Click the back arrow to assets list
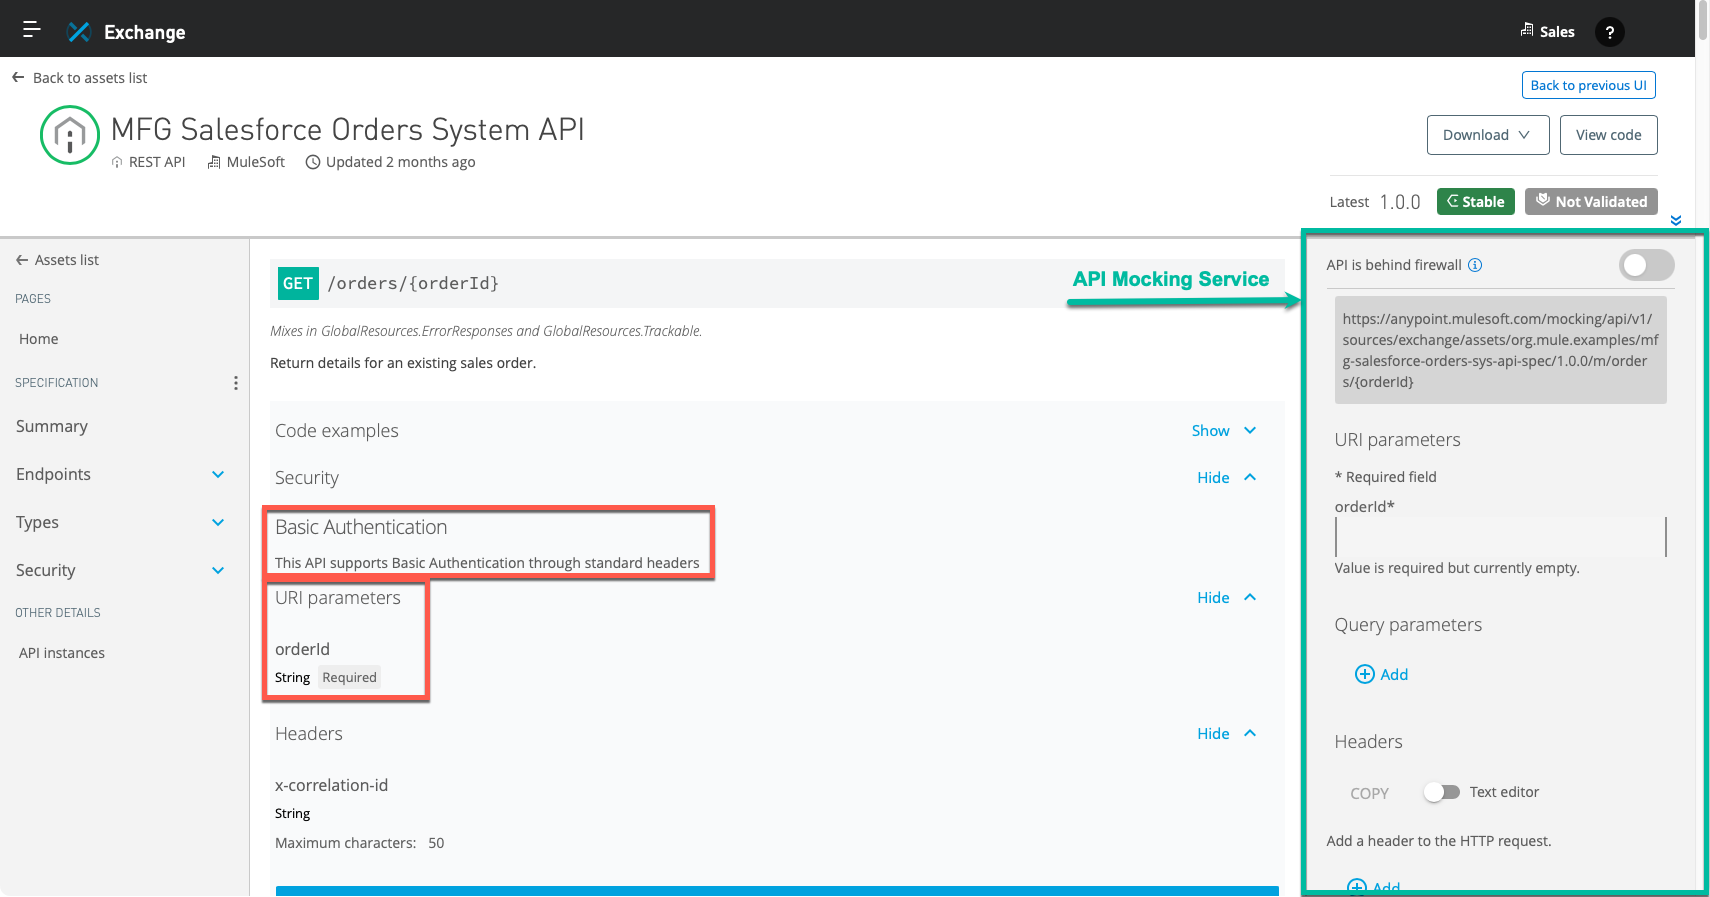This screenshot has height=897, width=1710. [18, 77]
